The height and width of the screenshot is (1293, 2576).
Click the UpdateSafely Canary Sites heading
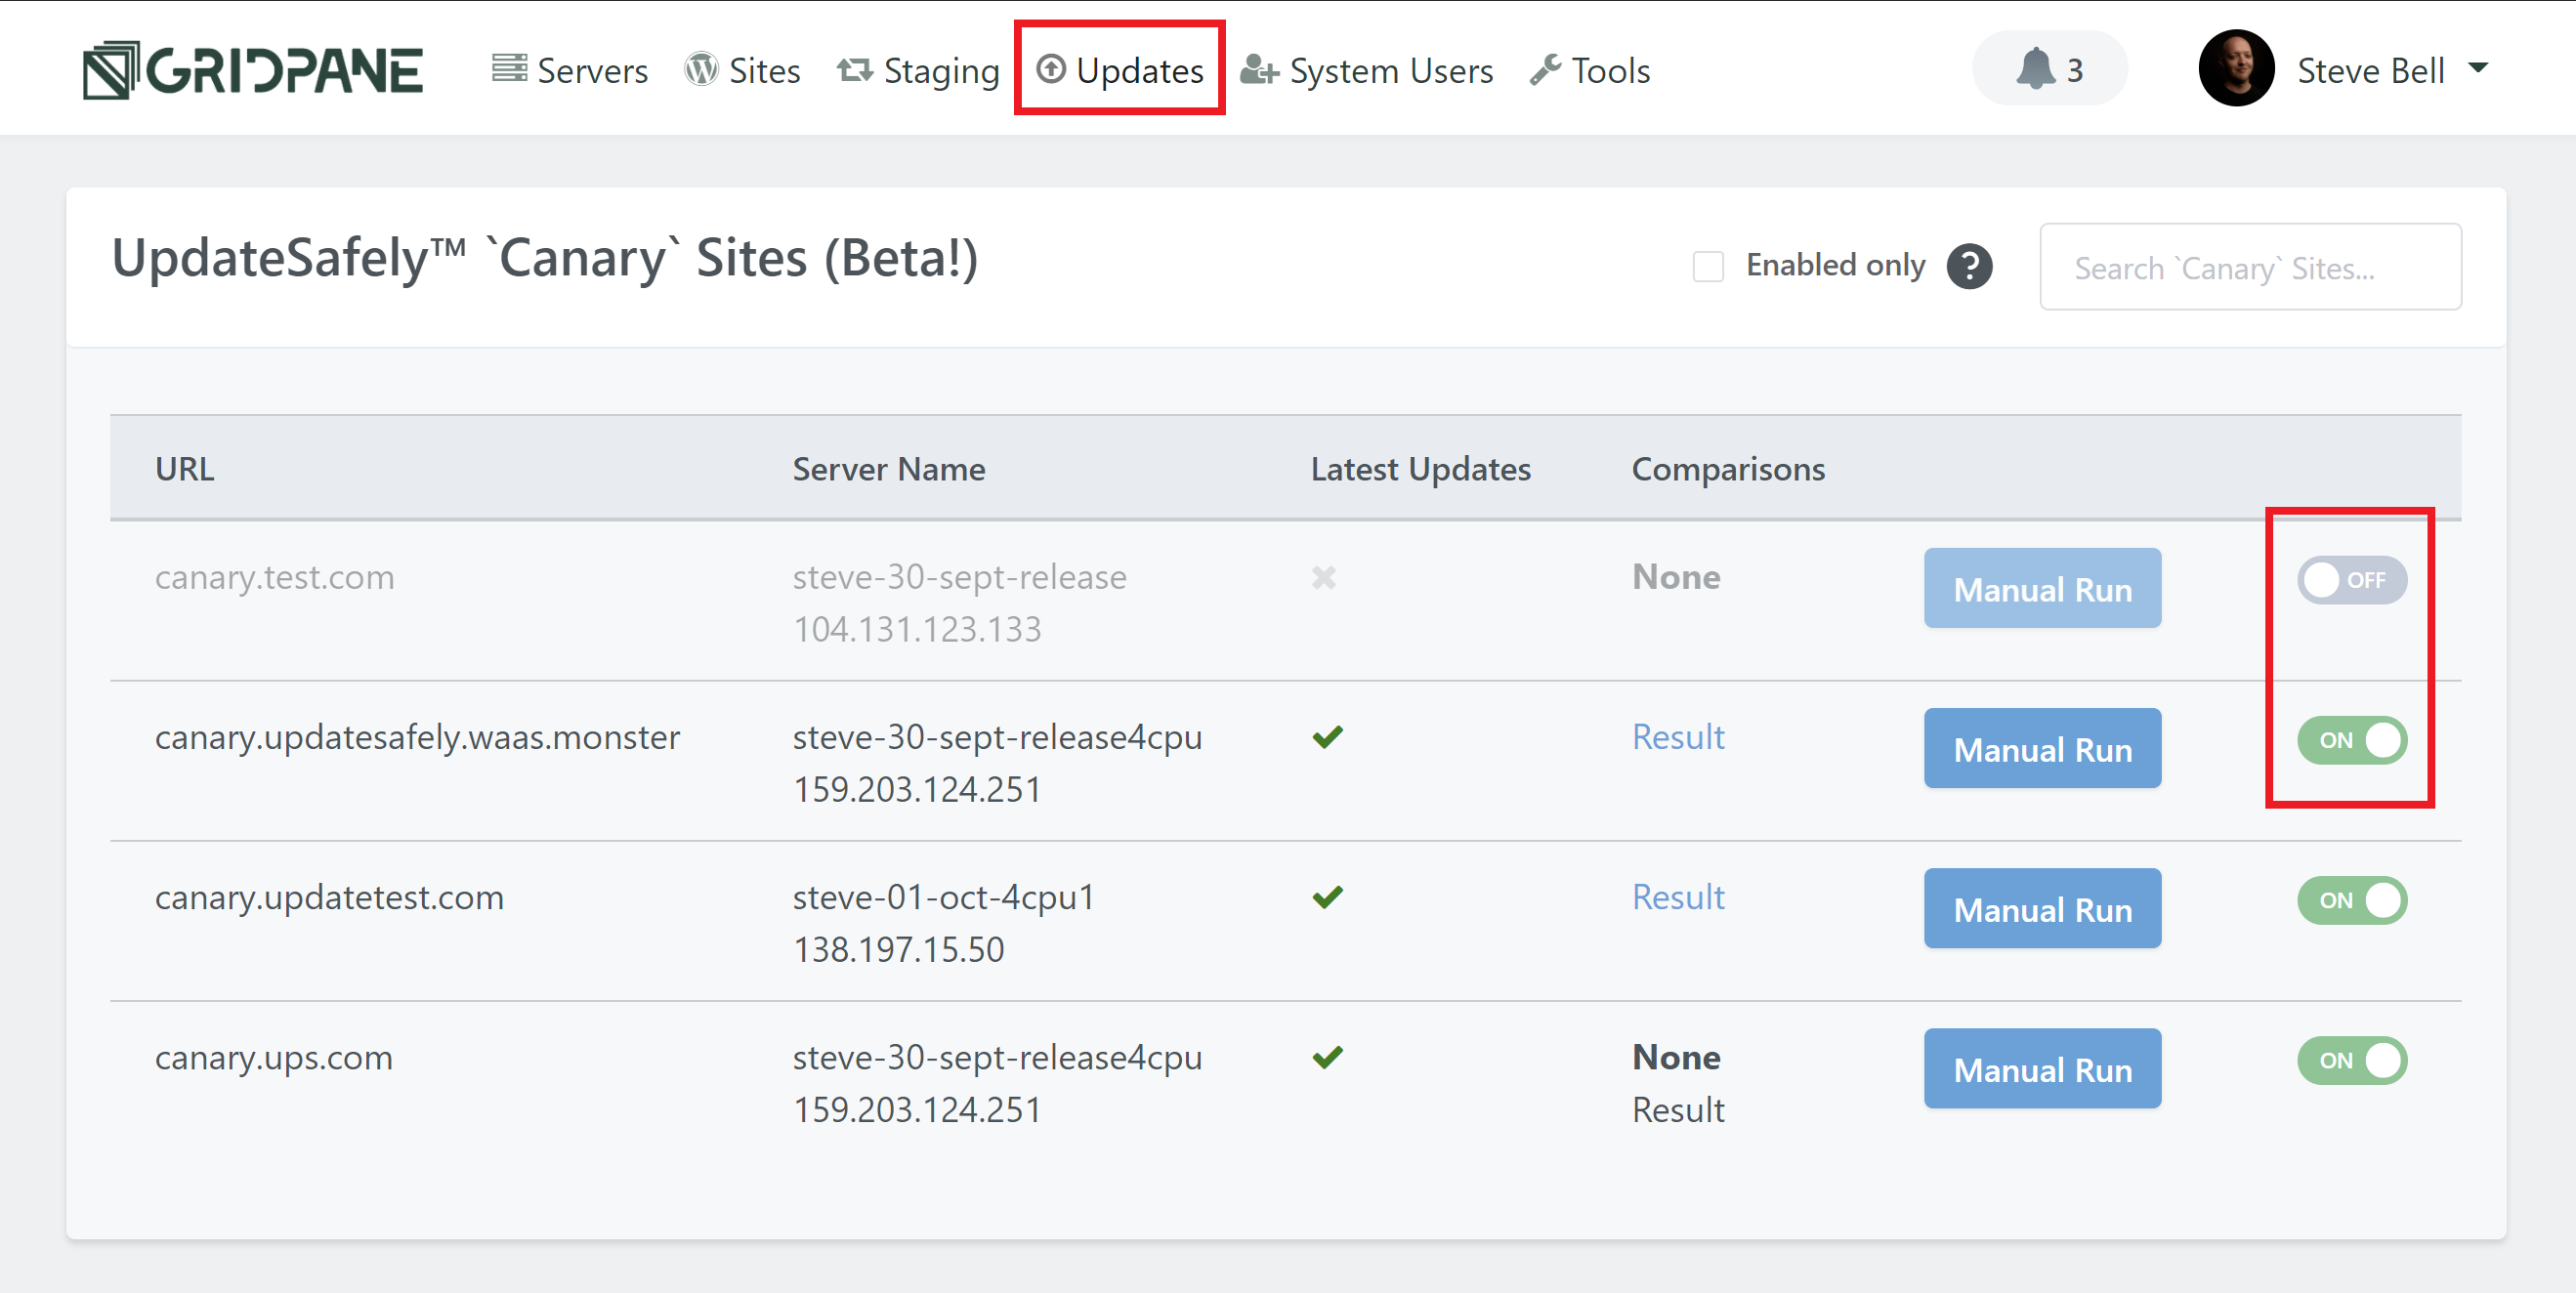(x=544, y=258)
